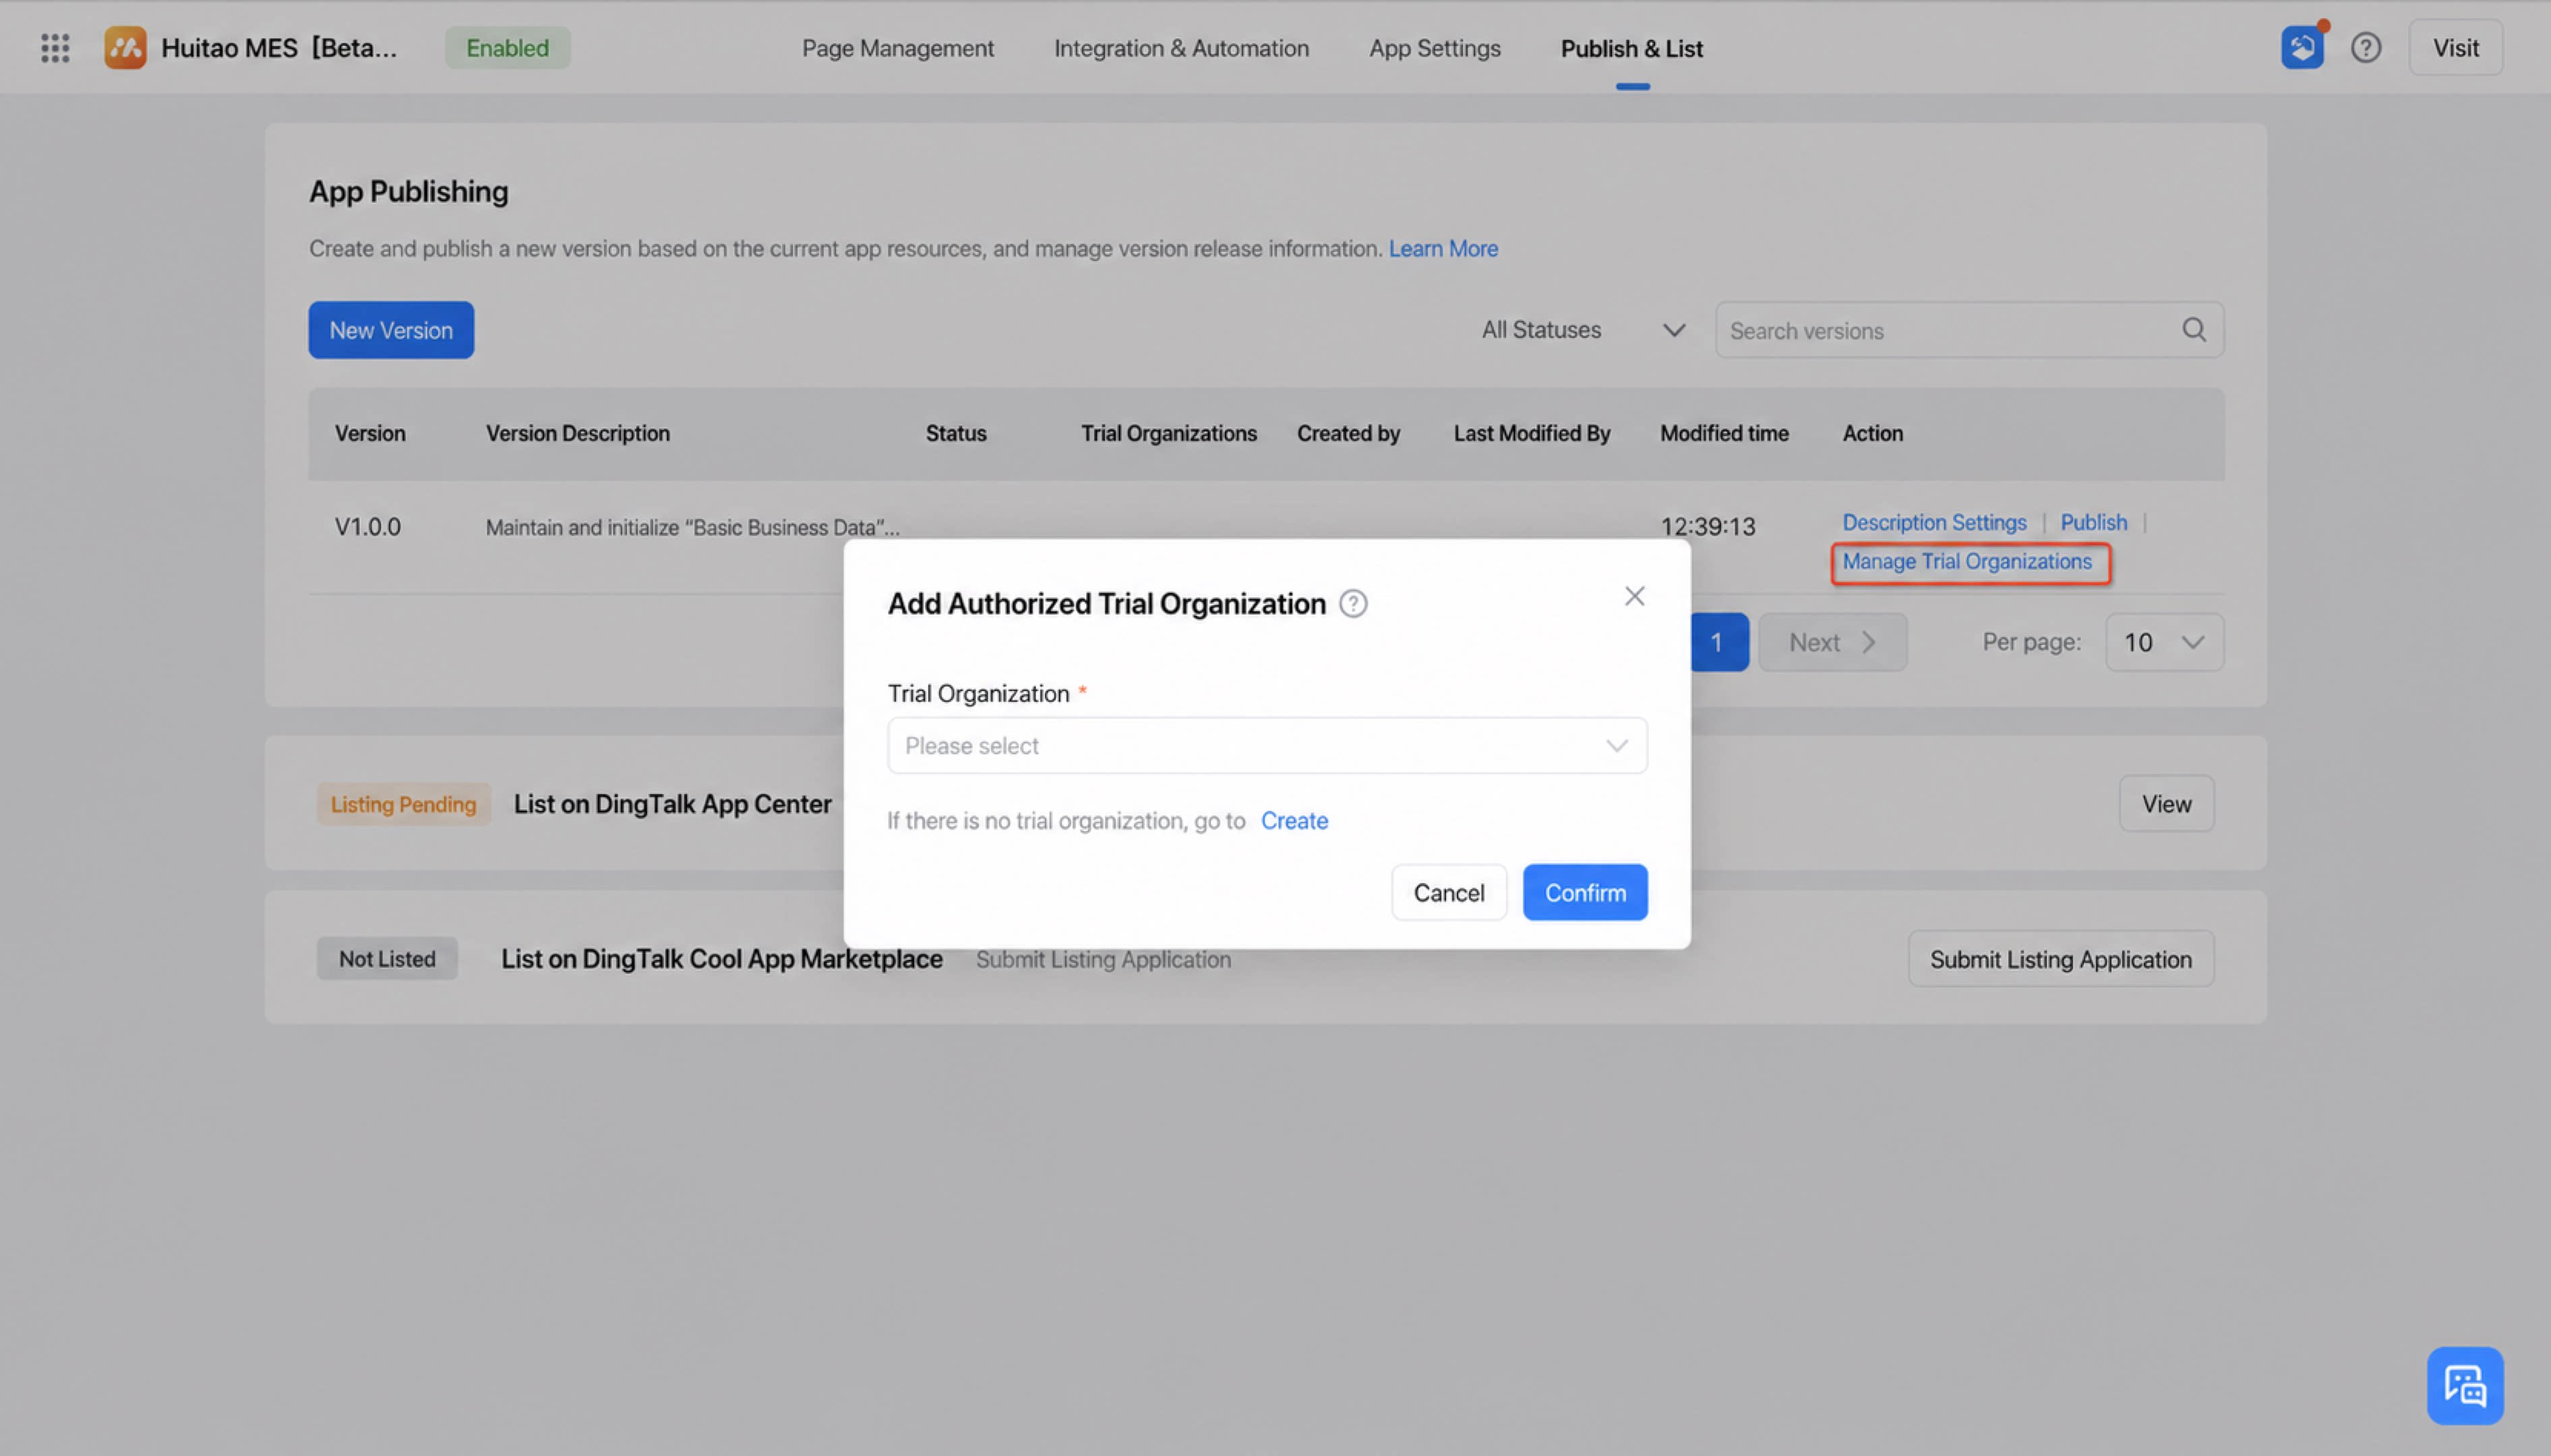Open the blue notification icon with red dot
This screenshot has width=2551, height=1456.
(2302, 47)
